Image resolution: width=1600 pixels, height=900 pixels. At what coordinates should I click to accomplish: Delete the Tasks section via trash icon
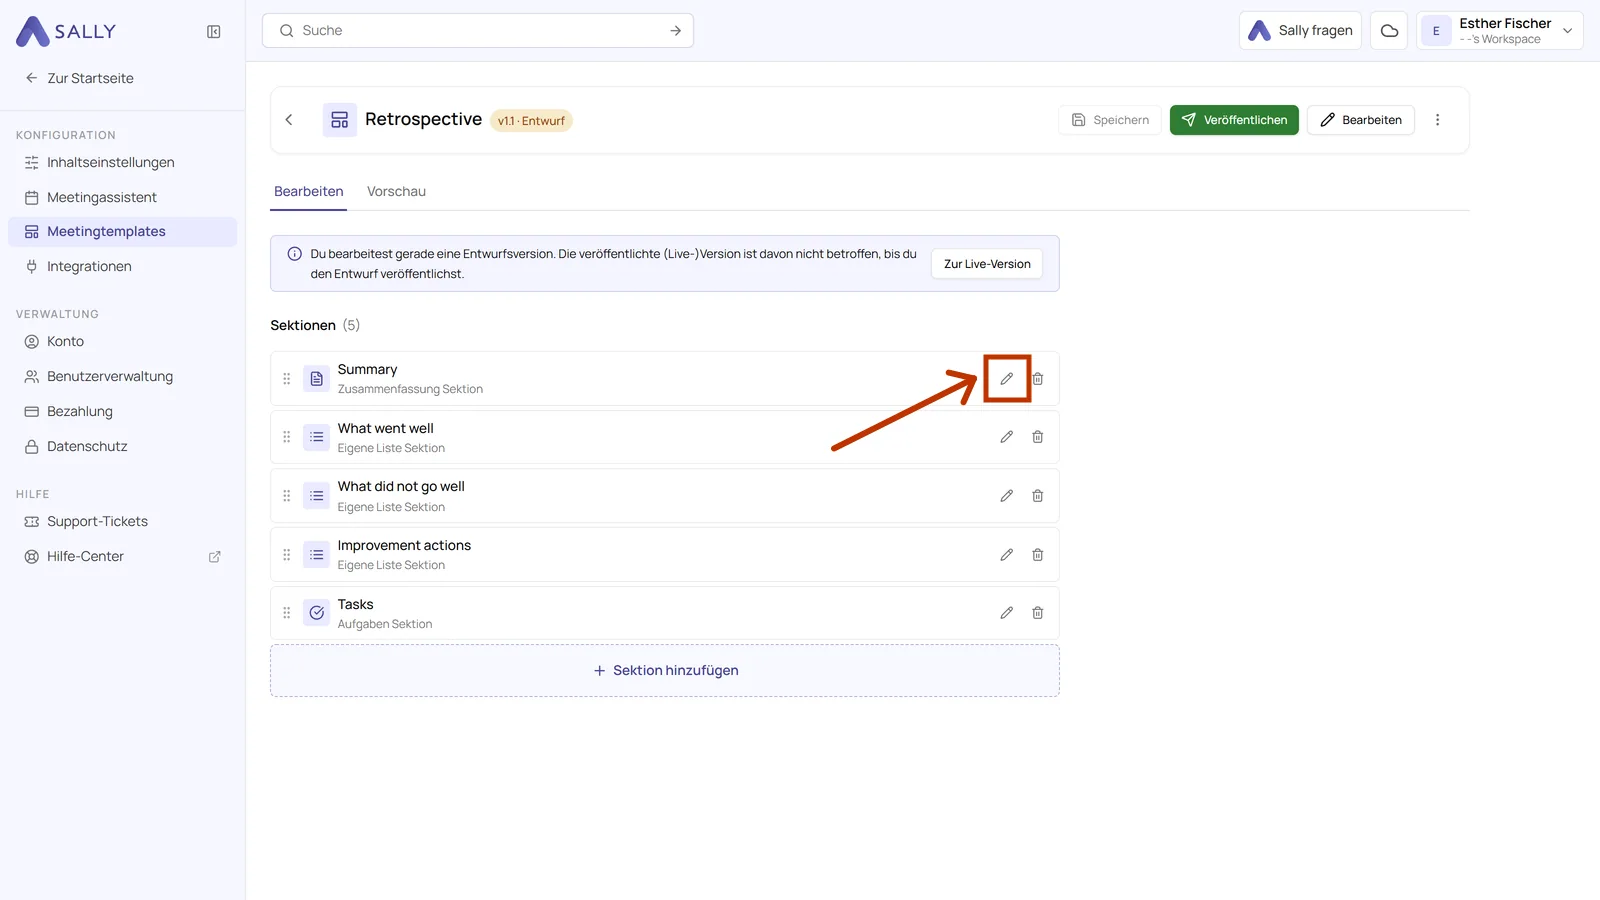(1038, 613)
